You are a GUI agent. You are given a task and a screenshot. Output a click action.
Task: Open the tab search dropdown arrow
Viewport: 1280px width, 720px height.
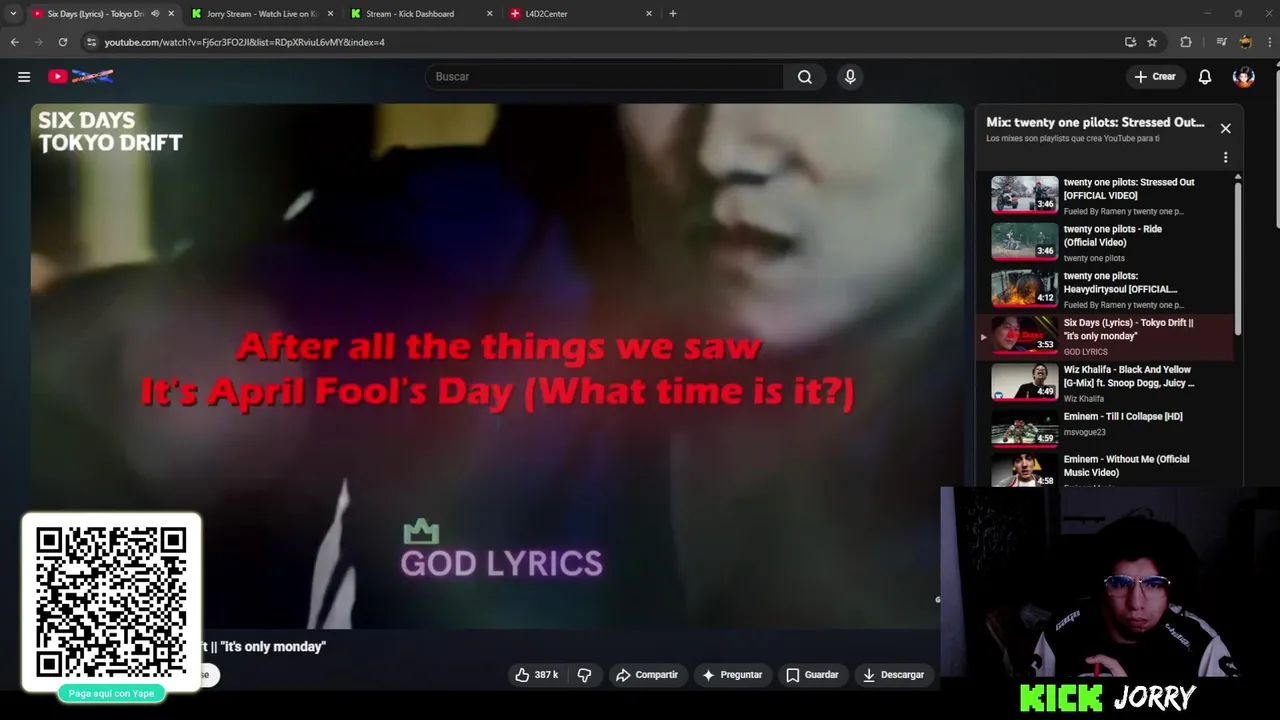(13, 14)
